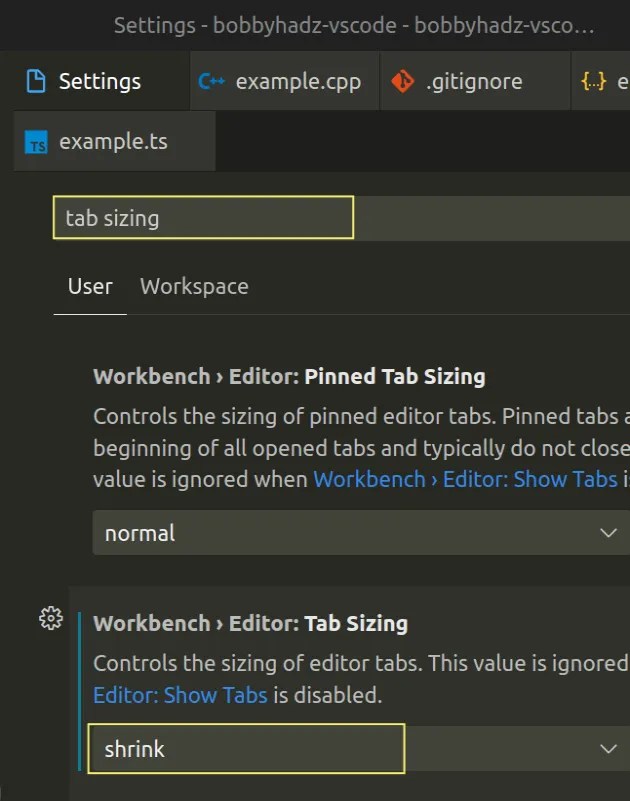
Task: Click the C++ icon on the example.cpp tab
Action: point(213,82)
